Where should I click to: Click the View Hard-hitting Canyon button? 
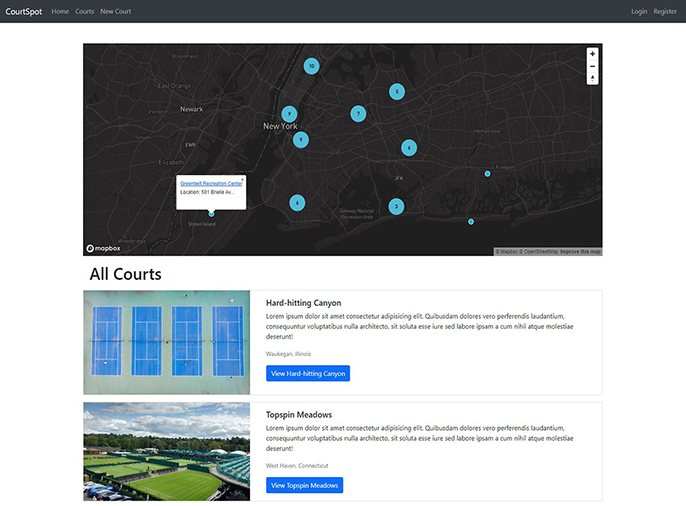(308, 373)
